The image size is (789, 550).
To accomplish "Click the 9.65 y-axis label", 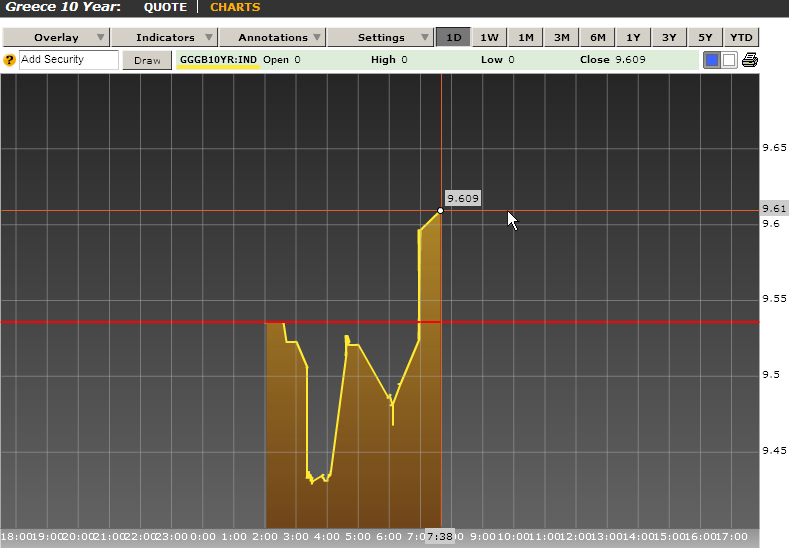I will (x=774, y=147).
